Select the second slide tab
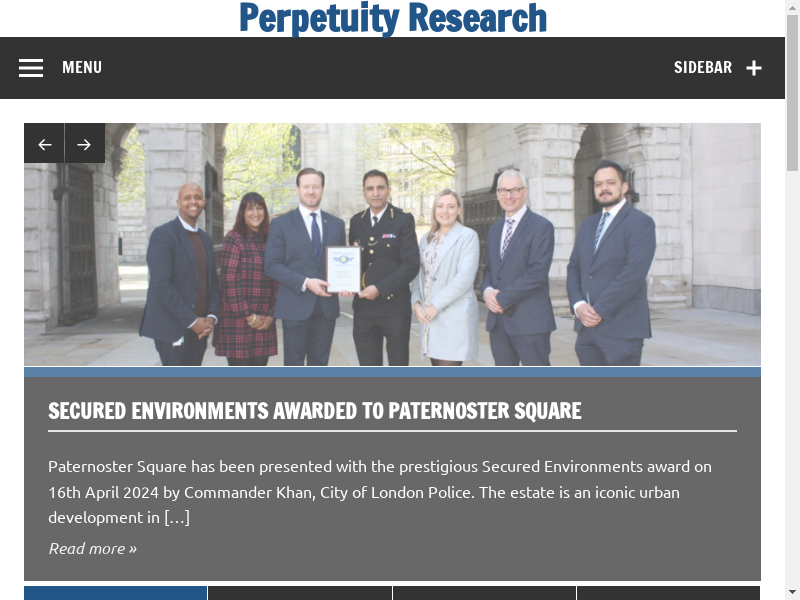The height and width of the screenshot is (600, 800). pos(299,592)
